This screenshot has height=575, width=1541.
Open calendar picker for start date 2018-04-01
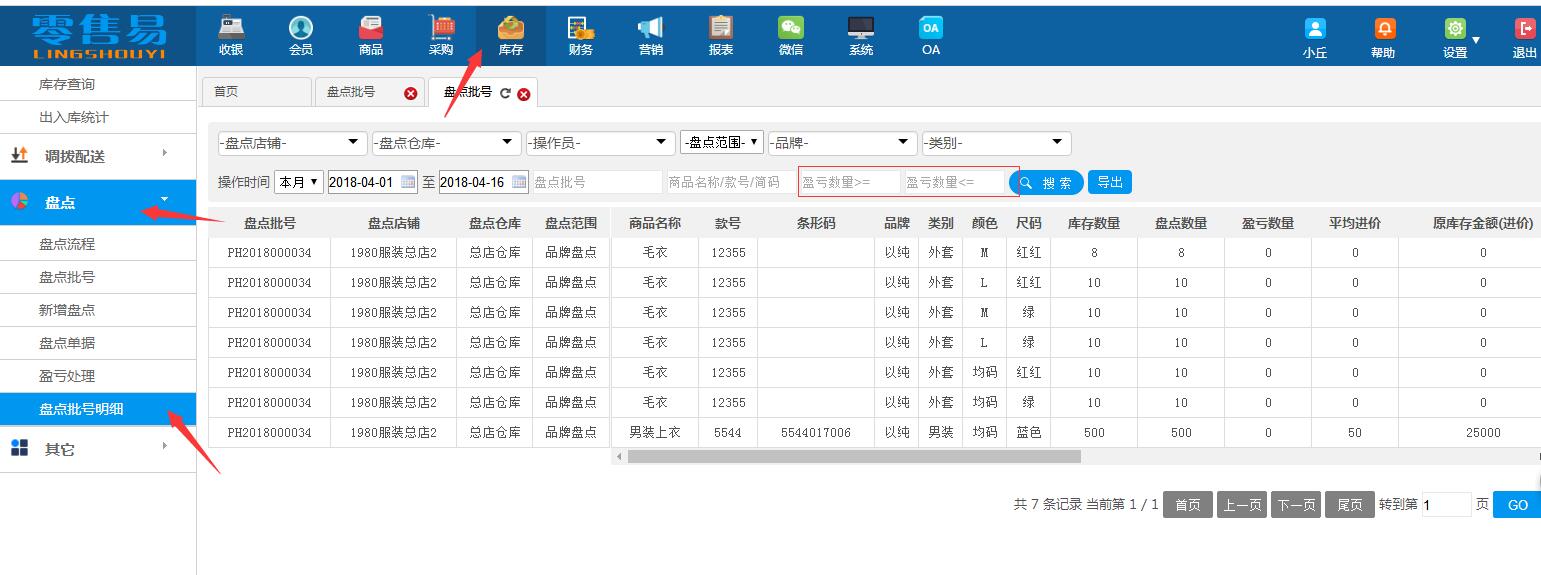(408, 182)
